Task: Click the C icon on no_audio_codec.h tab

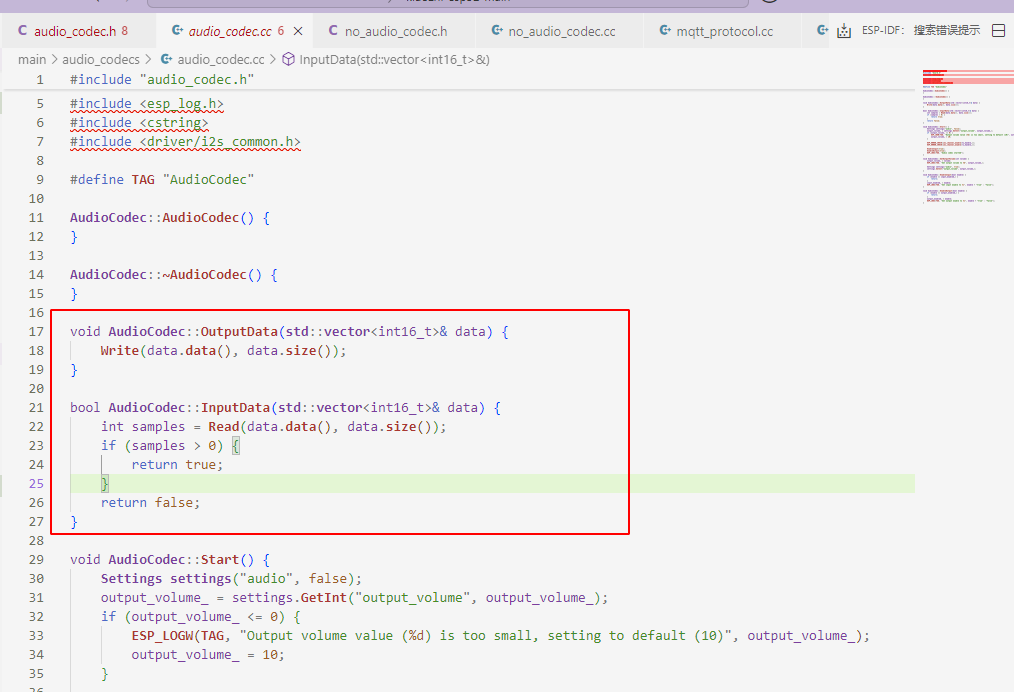Action: (333, 30)
